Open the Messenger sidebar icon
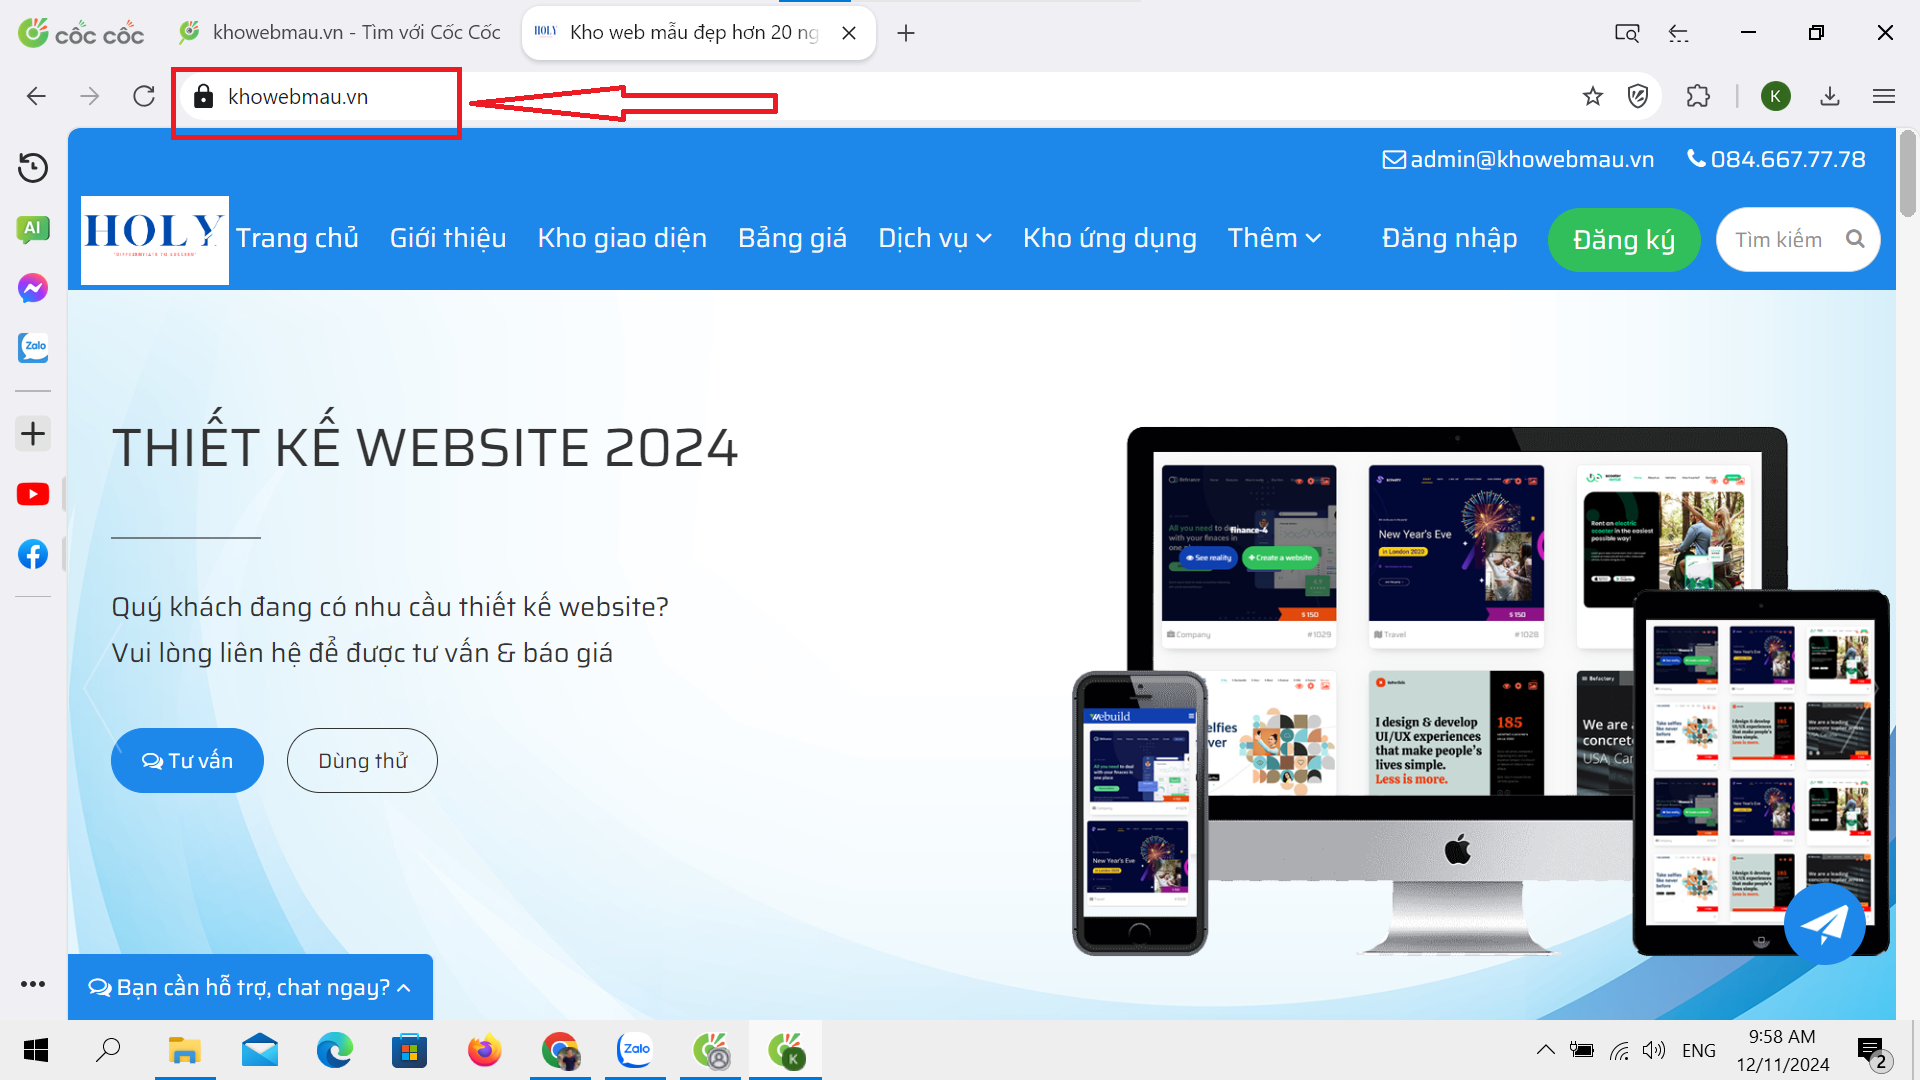Viewport: 1920px width, 1080px height. (x=33, y=288)
